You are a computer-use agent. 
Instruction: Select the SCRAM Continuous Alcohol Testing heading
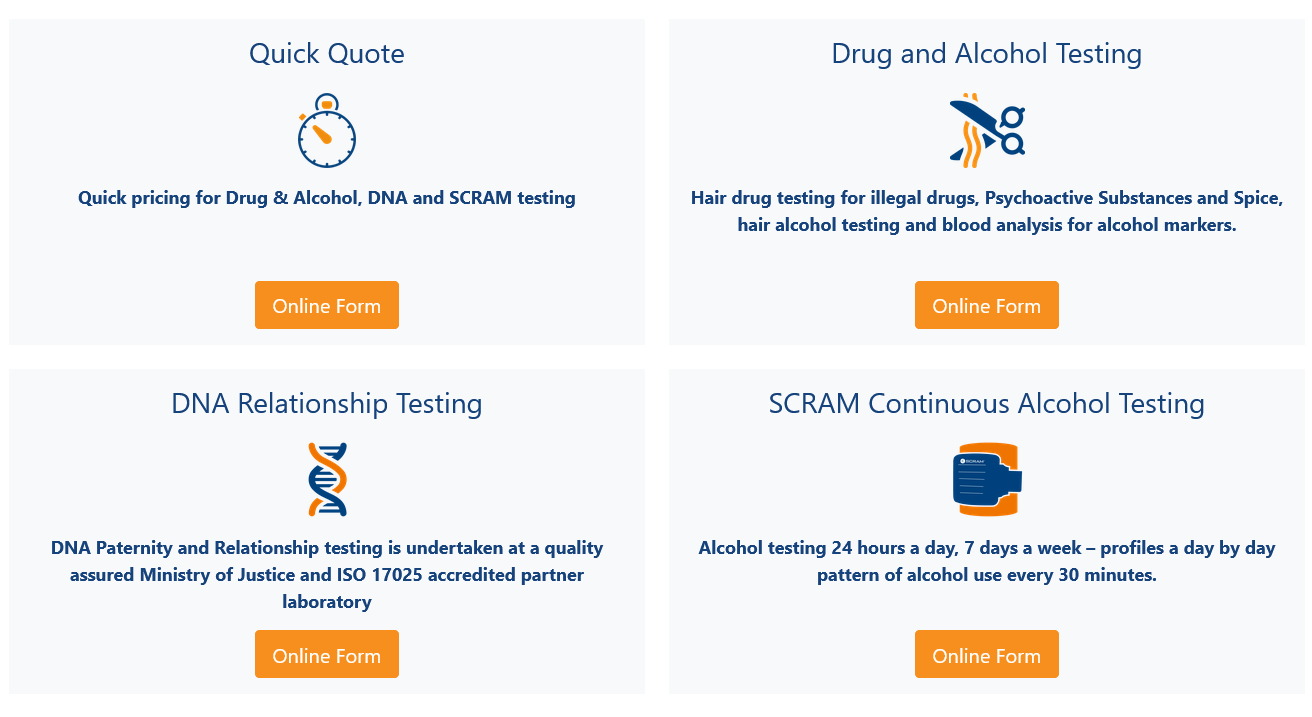[986, 403]
